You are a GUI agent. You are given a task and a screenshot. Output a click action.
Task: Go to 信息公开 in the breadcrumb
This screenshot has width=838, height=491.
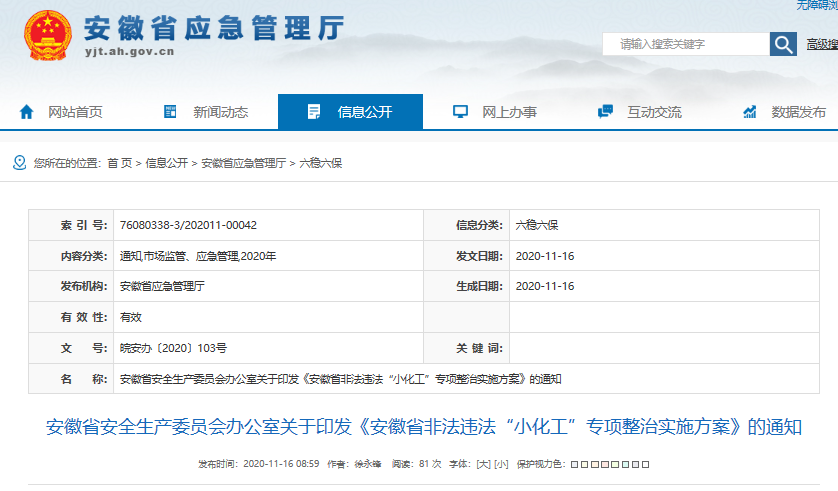pos(167,163)
